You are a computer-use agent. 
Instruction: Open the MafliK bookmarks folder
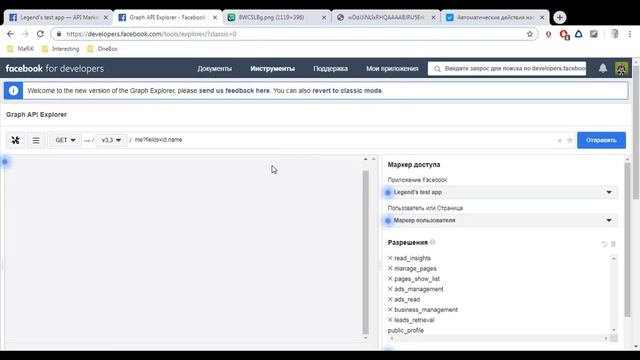tap(21, 49)
